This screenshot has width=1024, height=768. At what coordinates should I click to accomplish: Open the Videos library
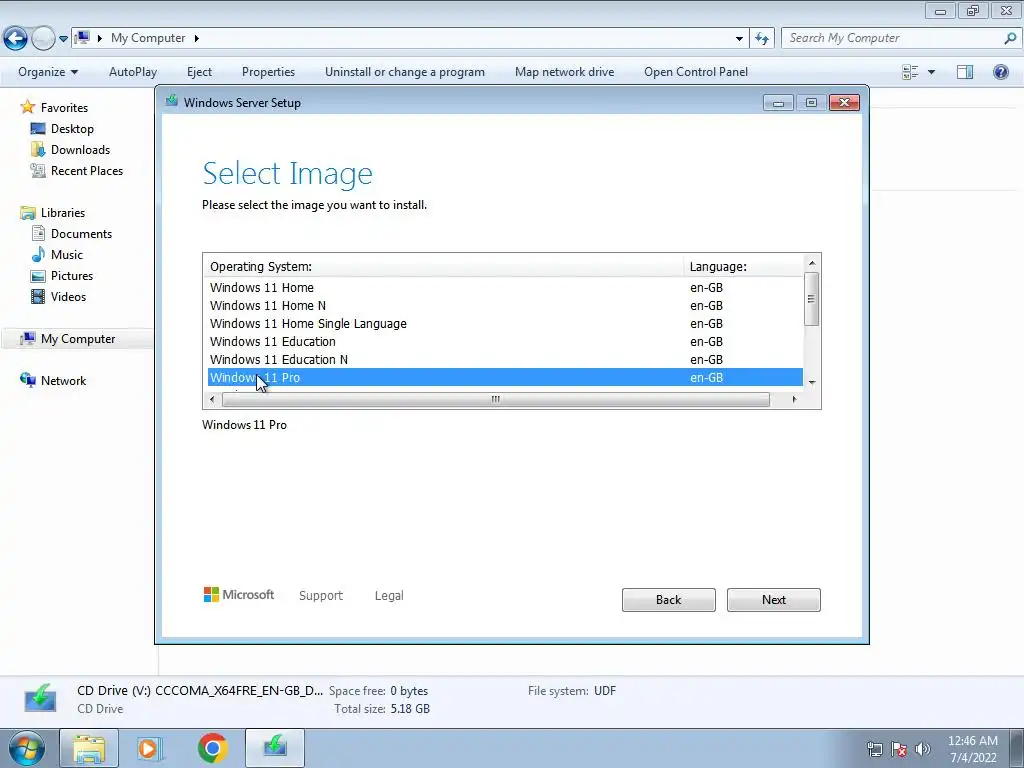68,296
